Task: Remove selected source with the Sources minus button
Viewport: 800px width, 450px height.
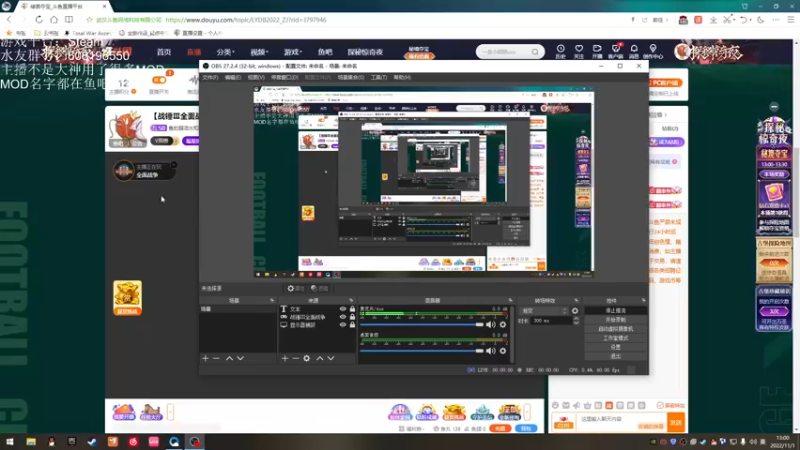Action: coord(295,359)
